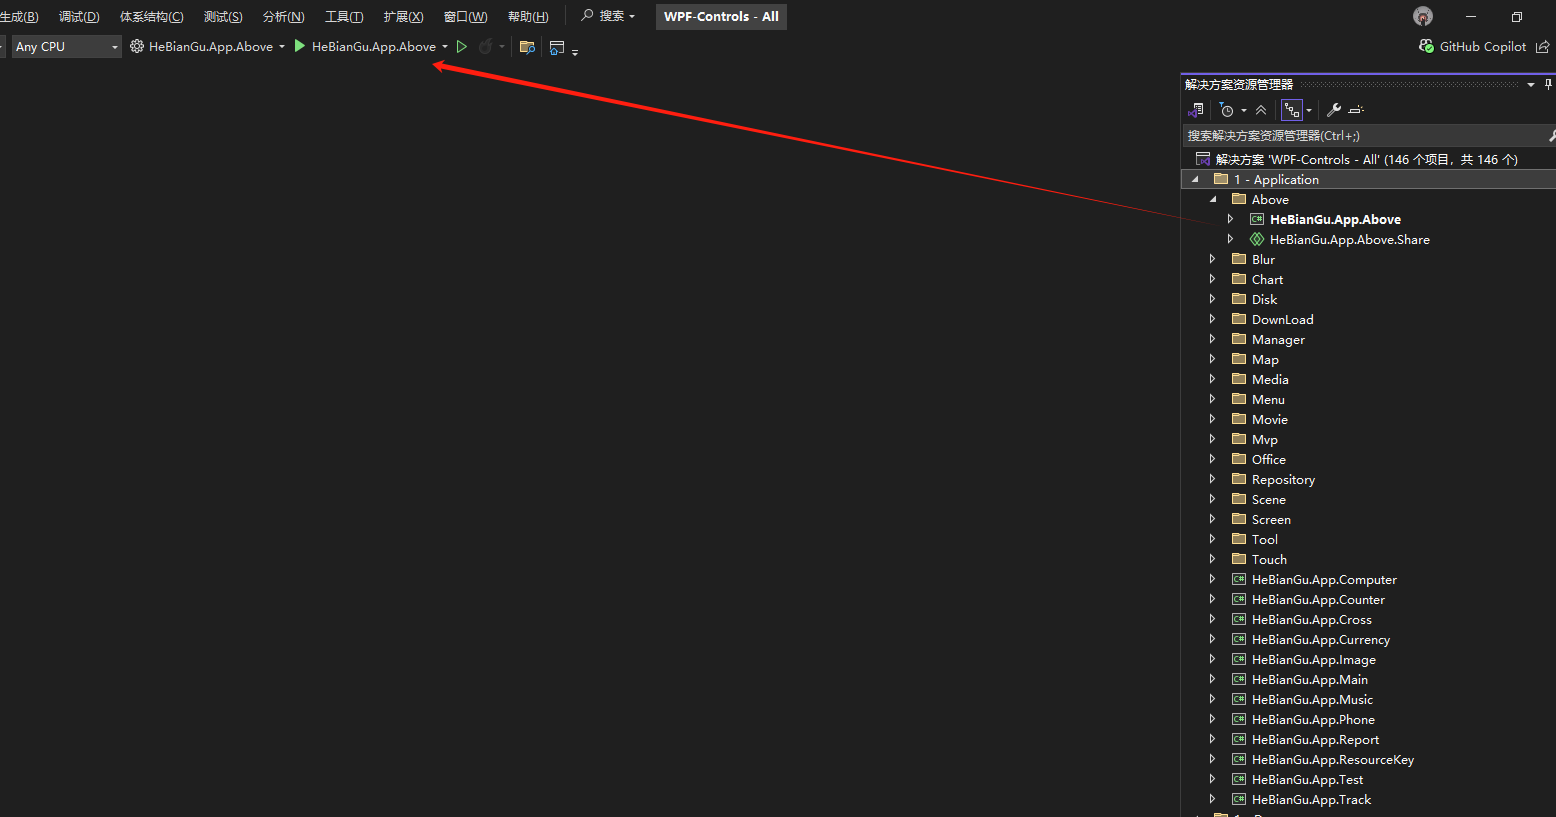Click the Hot Reload flame icon
The height and width of the screenshot is (817, 1556).
pos(485,46)
